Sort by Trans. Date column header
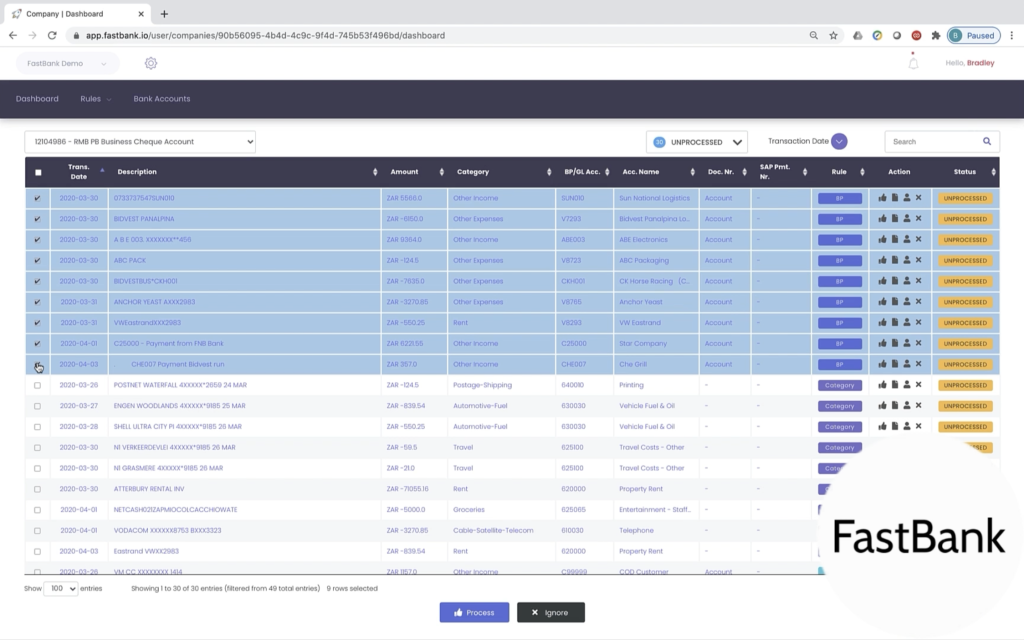The image size is (1024, 640). 79,172
